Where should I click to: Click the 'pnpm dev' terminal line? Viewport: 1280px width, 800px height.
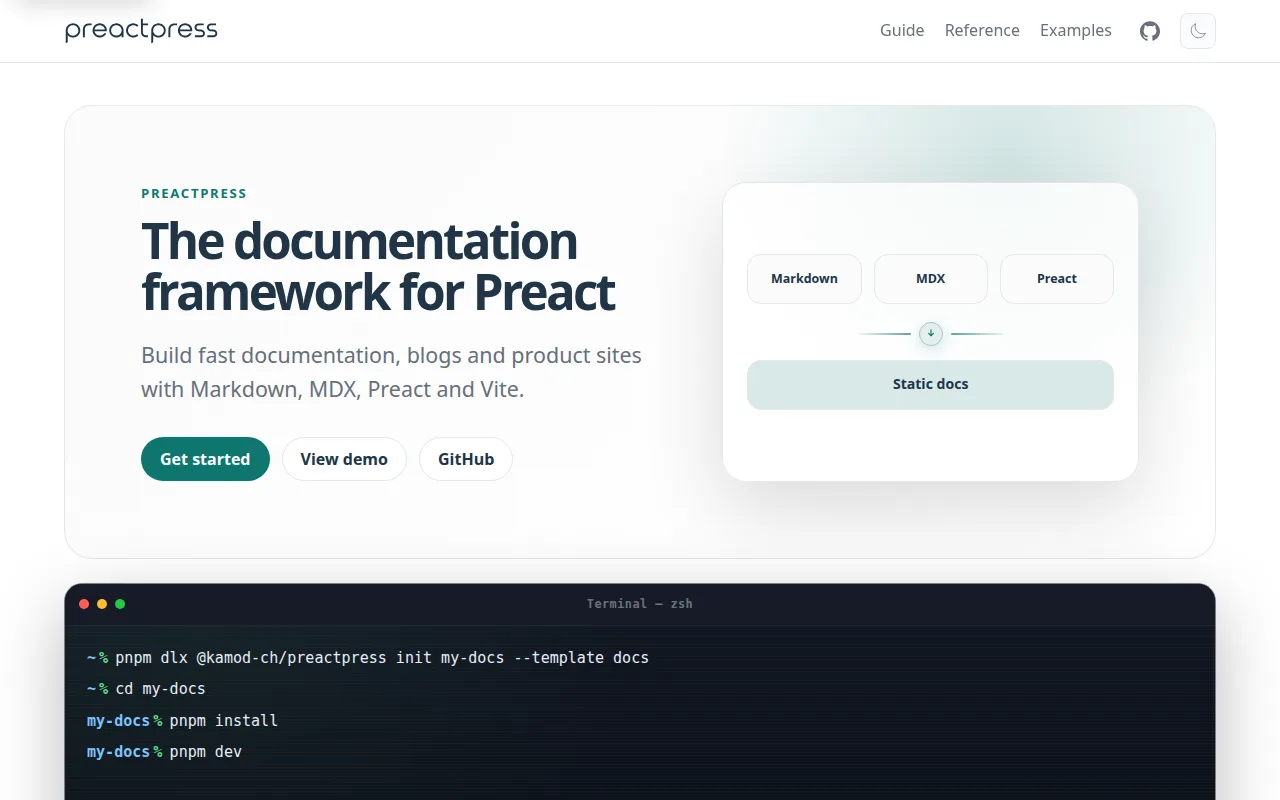pos(164,751)
